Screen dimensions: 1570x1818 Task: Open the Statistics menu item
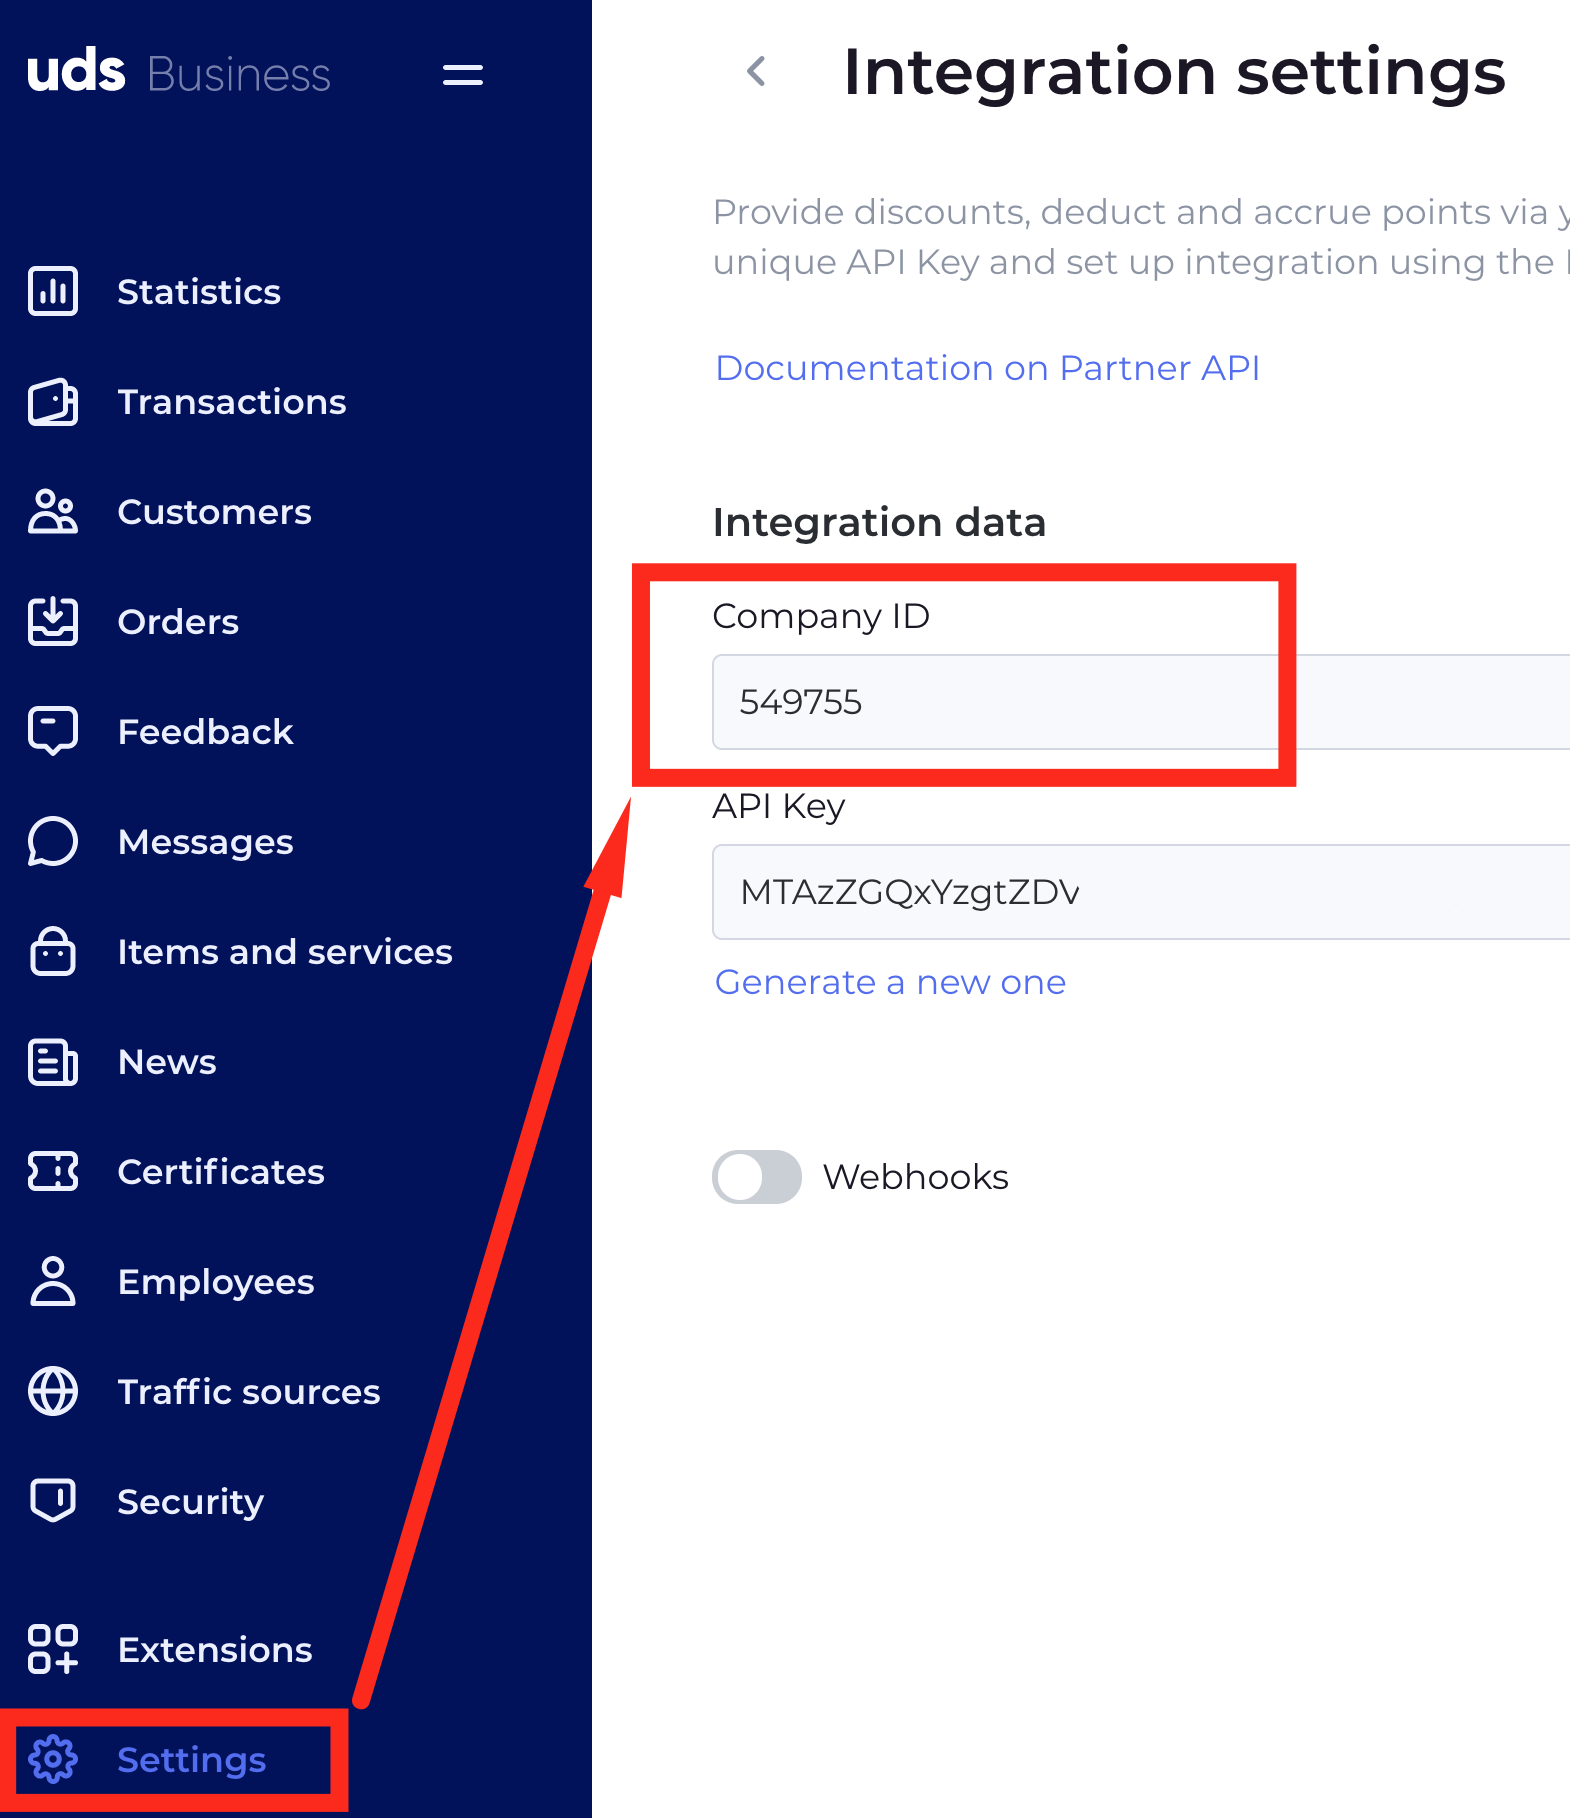pos(199,291)
